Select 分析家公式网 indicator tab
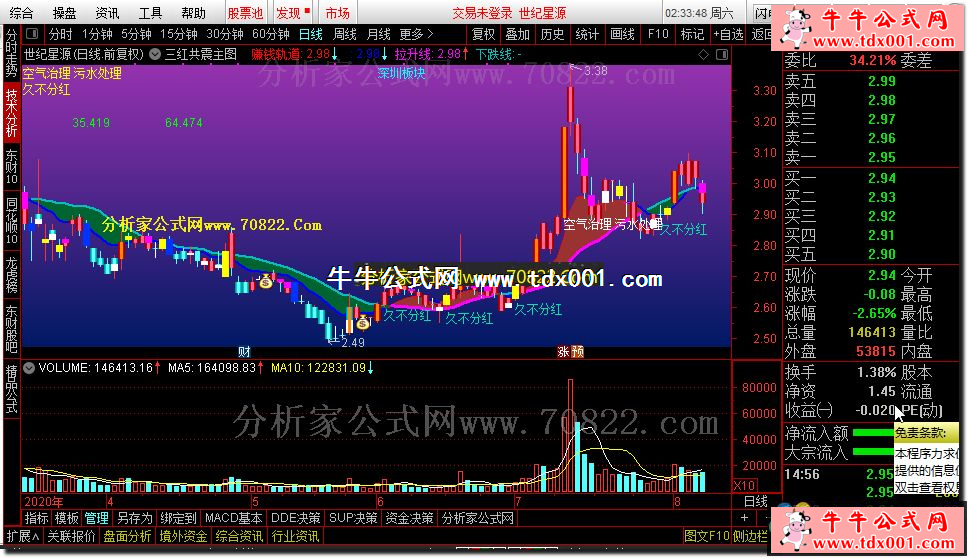 tap(477, 518)
